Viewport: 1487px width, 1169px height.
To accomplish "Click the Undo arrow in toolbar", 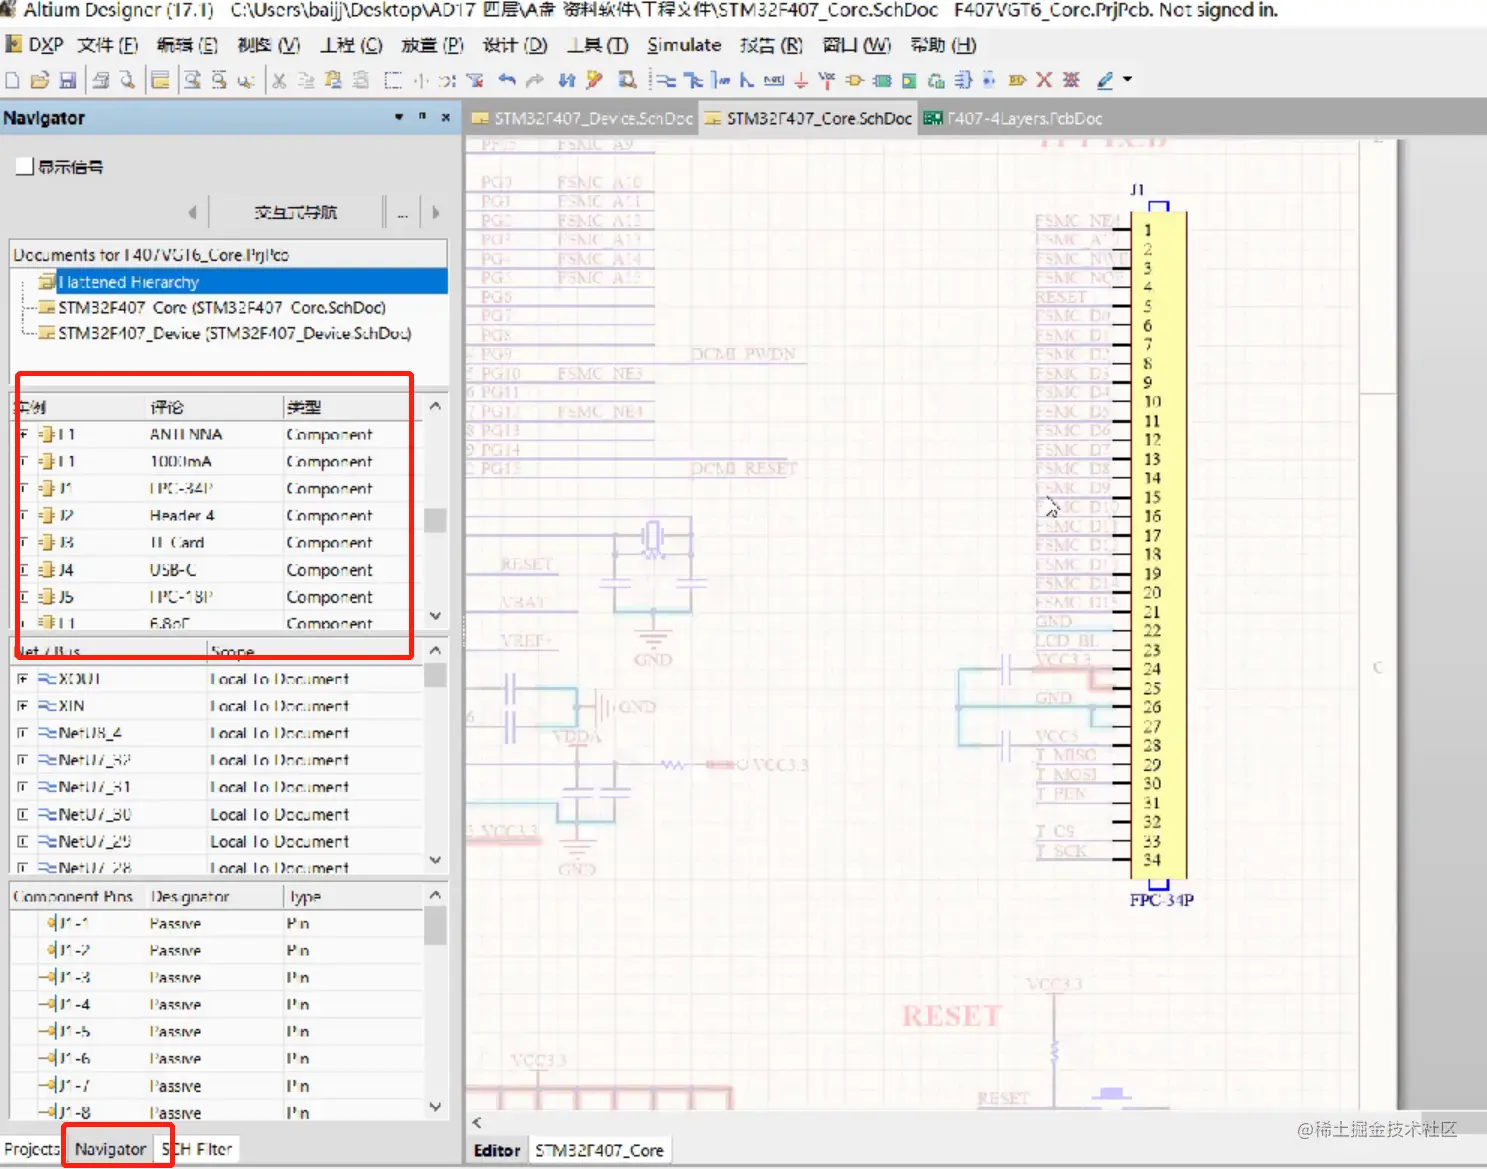I will click(507, 81).
